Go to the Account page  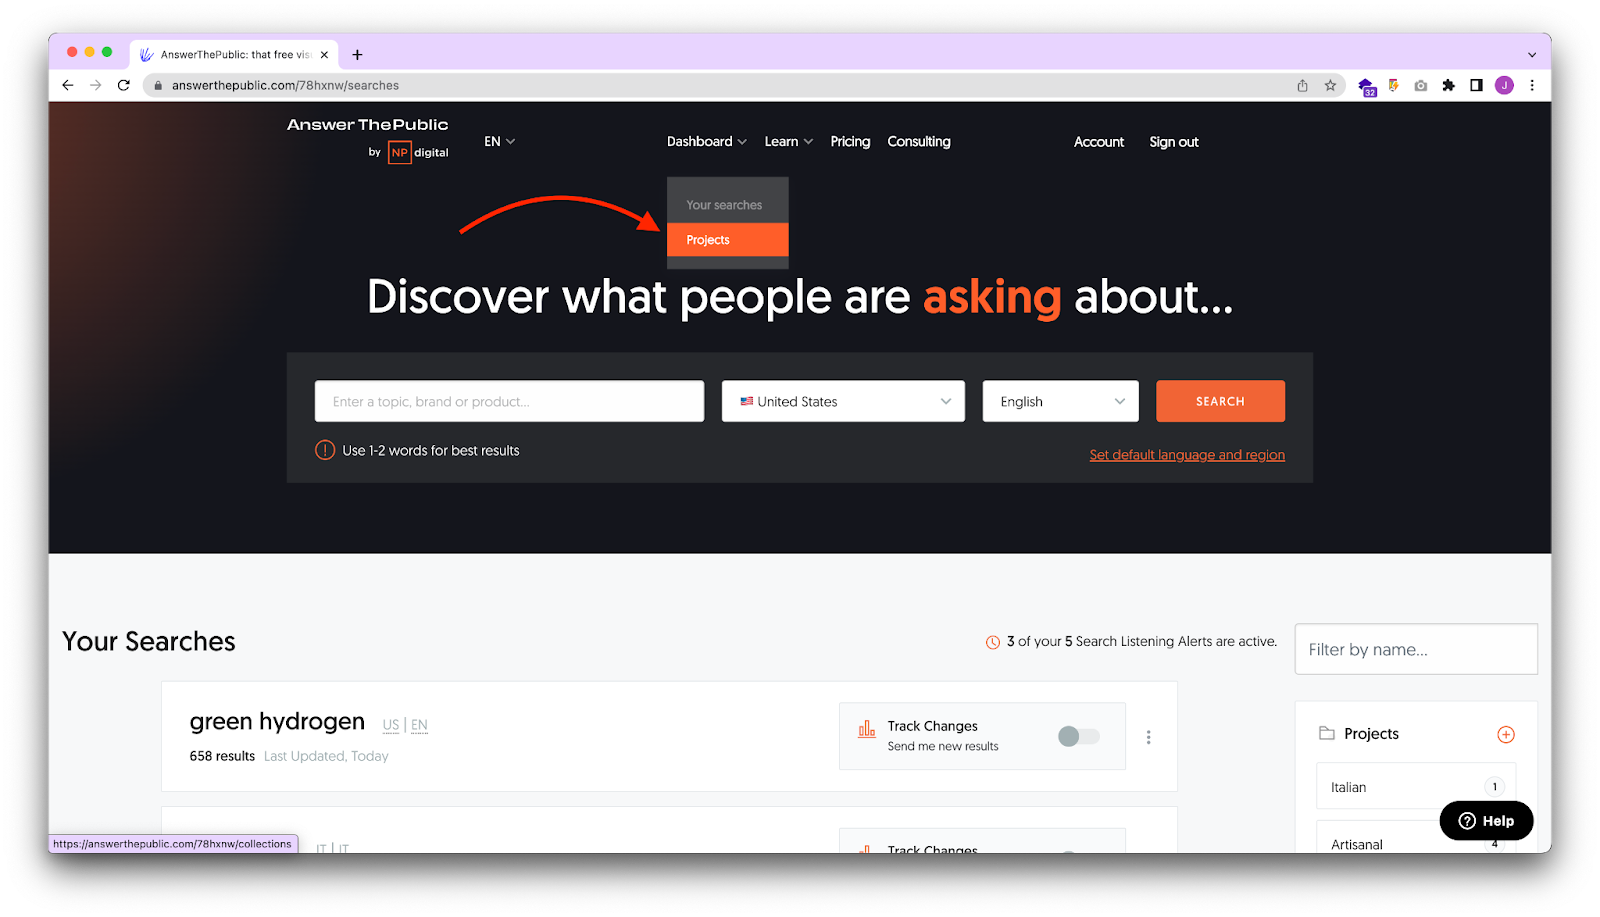coord(1099,142)
